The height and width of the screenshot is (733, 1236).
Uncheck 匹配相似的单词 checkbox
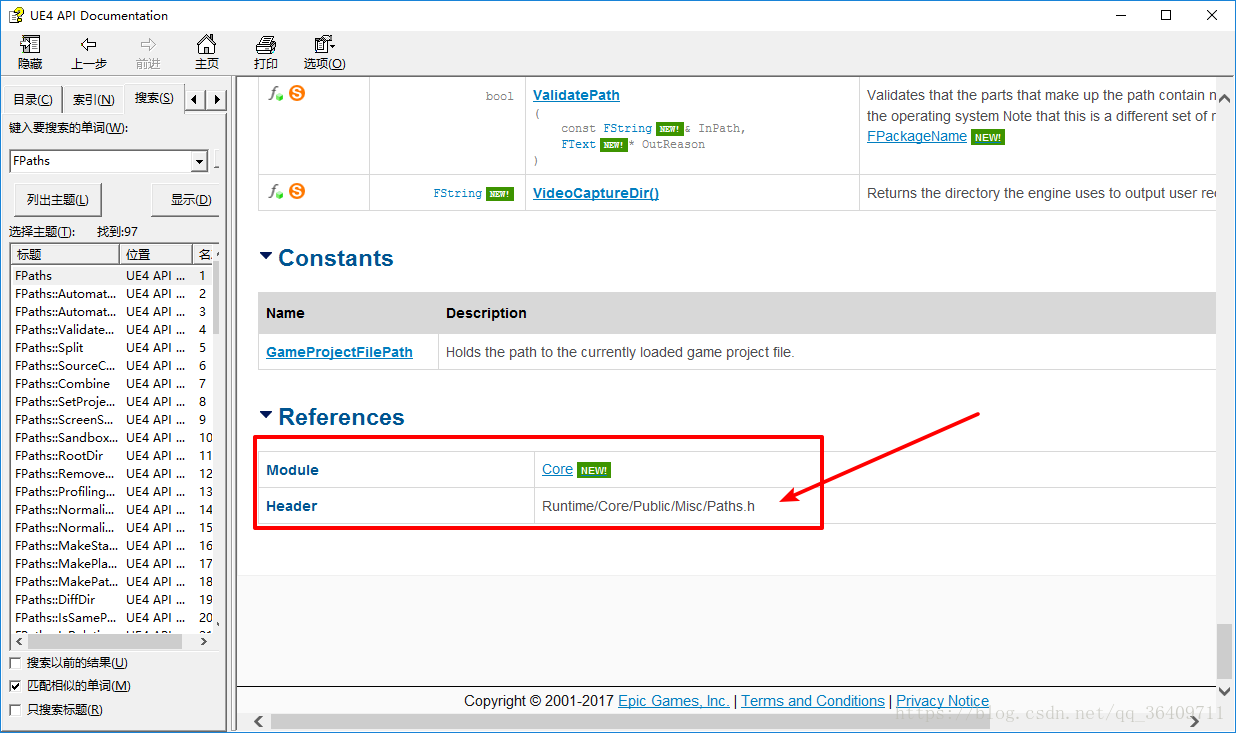tap(15, 686)
